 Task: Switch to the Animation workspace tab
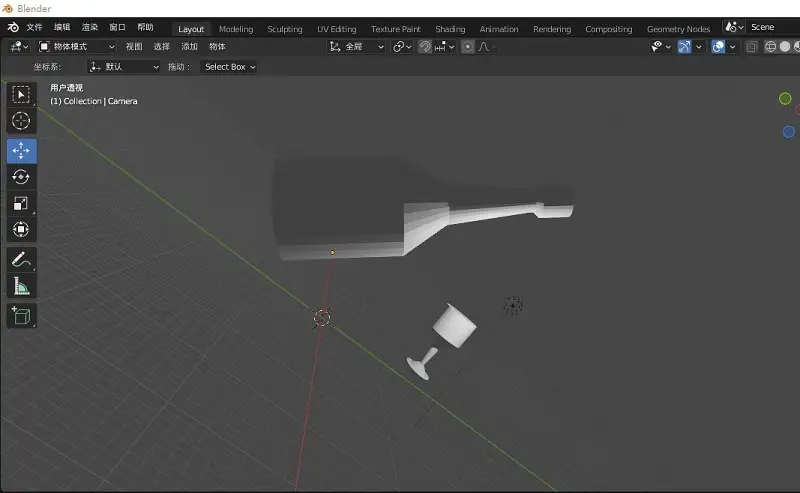coord(499,29)
